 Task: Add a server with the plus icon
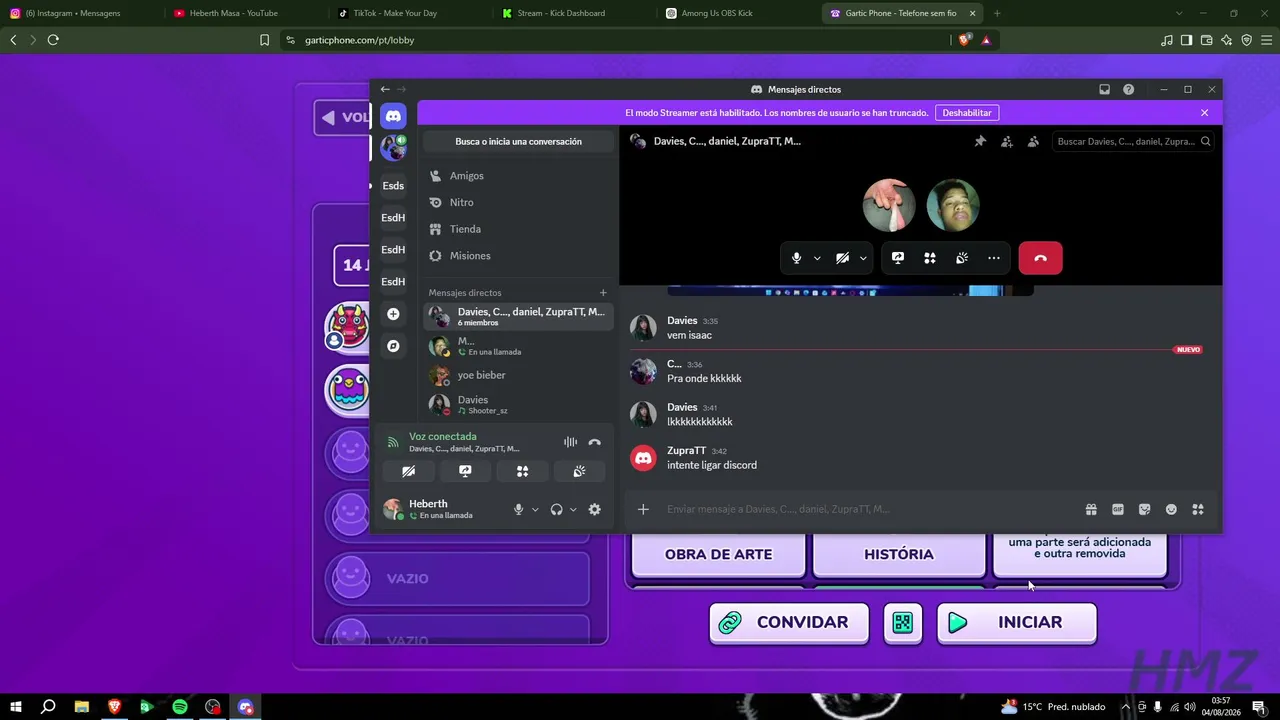tap(393, 314)
